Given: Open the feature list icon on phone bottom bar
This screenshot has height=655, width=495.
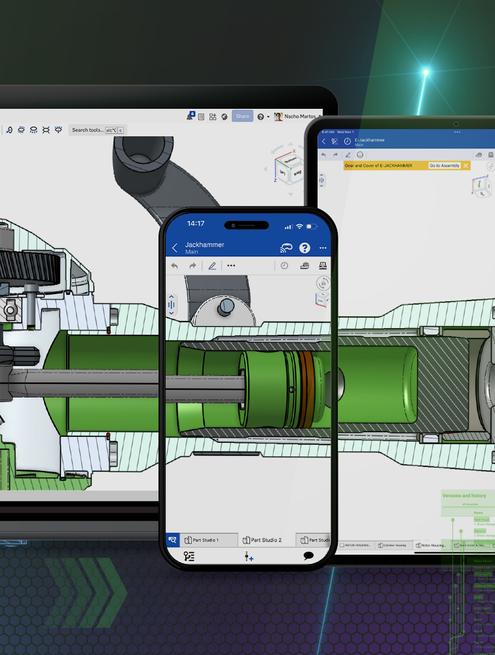Looking at the screenshot, I should coord(189,556).
